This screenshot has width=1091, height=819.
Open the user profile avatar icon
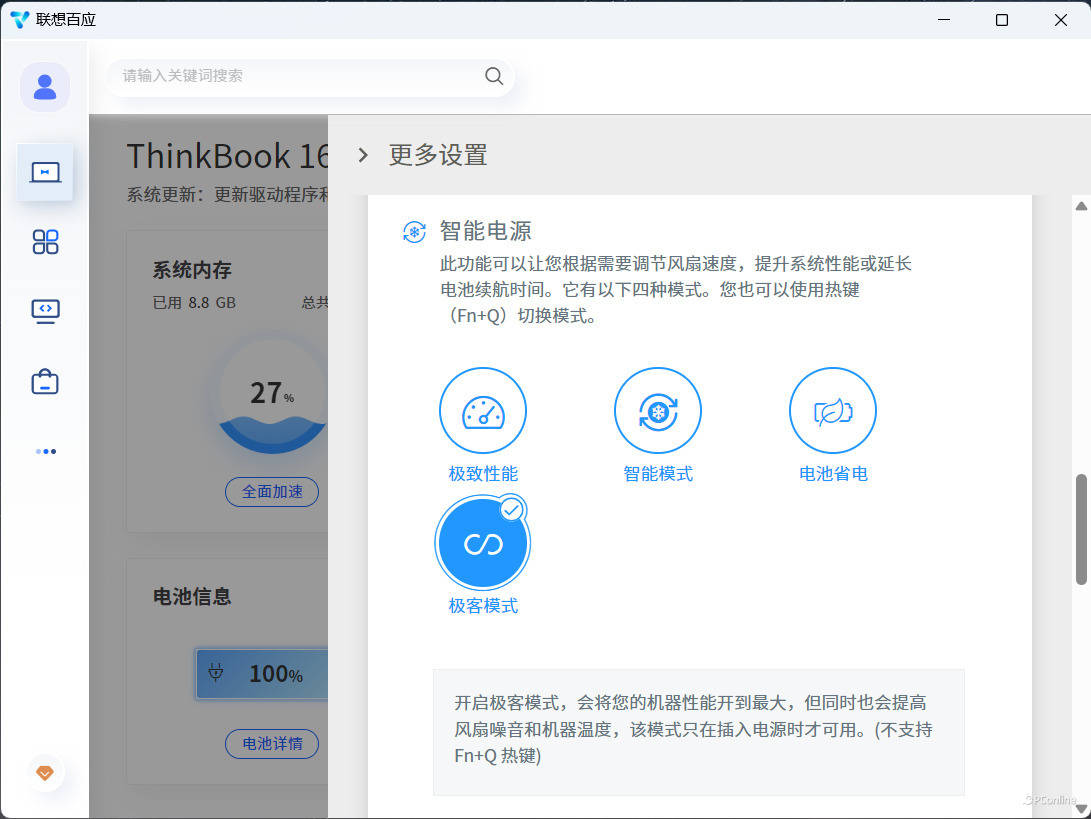(x=45, y=87)
